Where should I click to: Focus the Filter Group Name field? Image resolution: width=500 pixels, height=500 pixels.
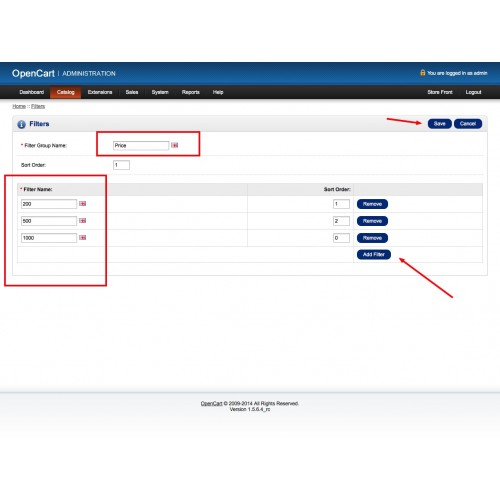click(x=141, y=145)
